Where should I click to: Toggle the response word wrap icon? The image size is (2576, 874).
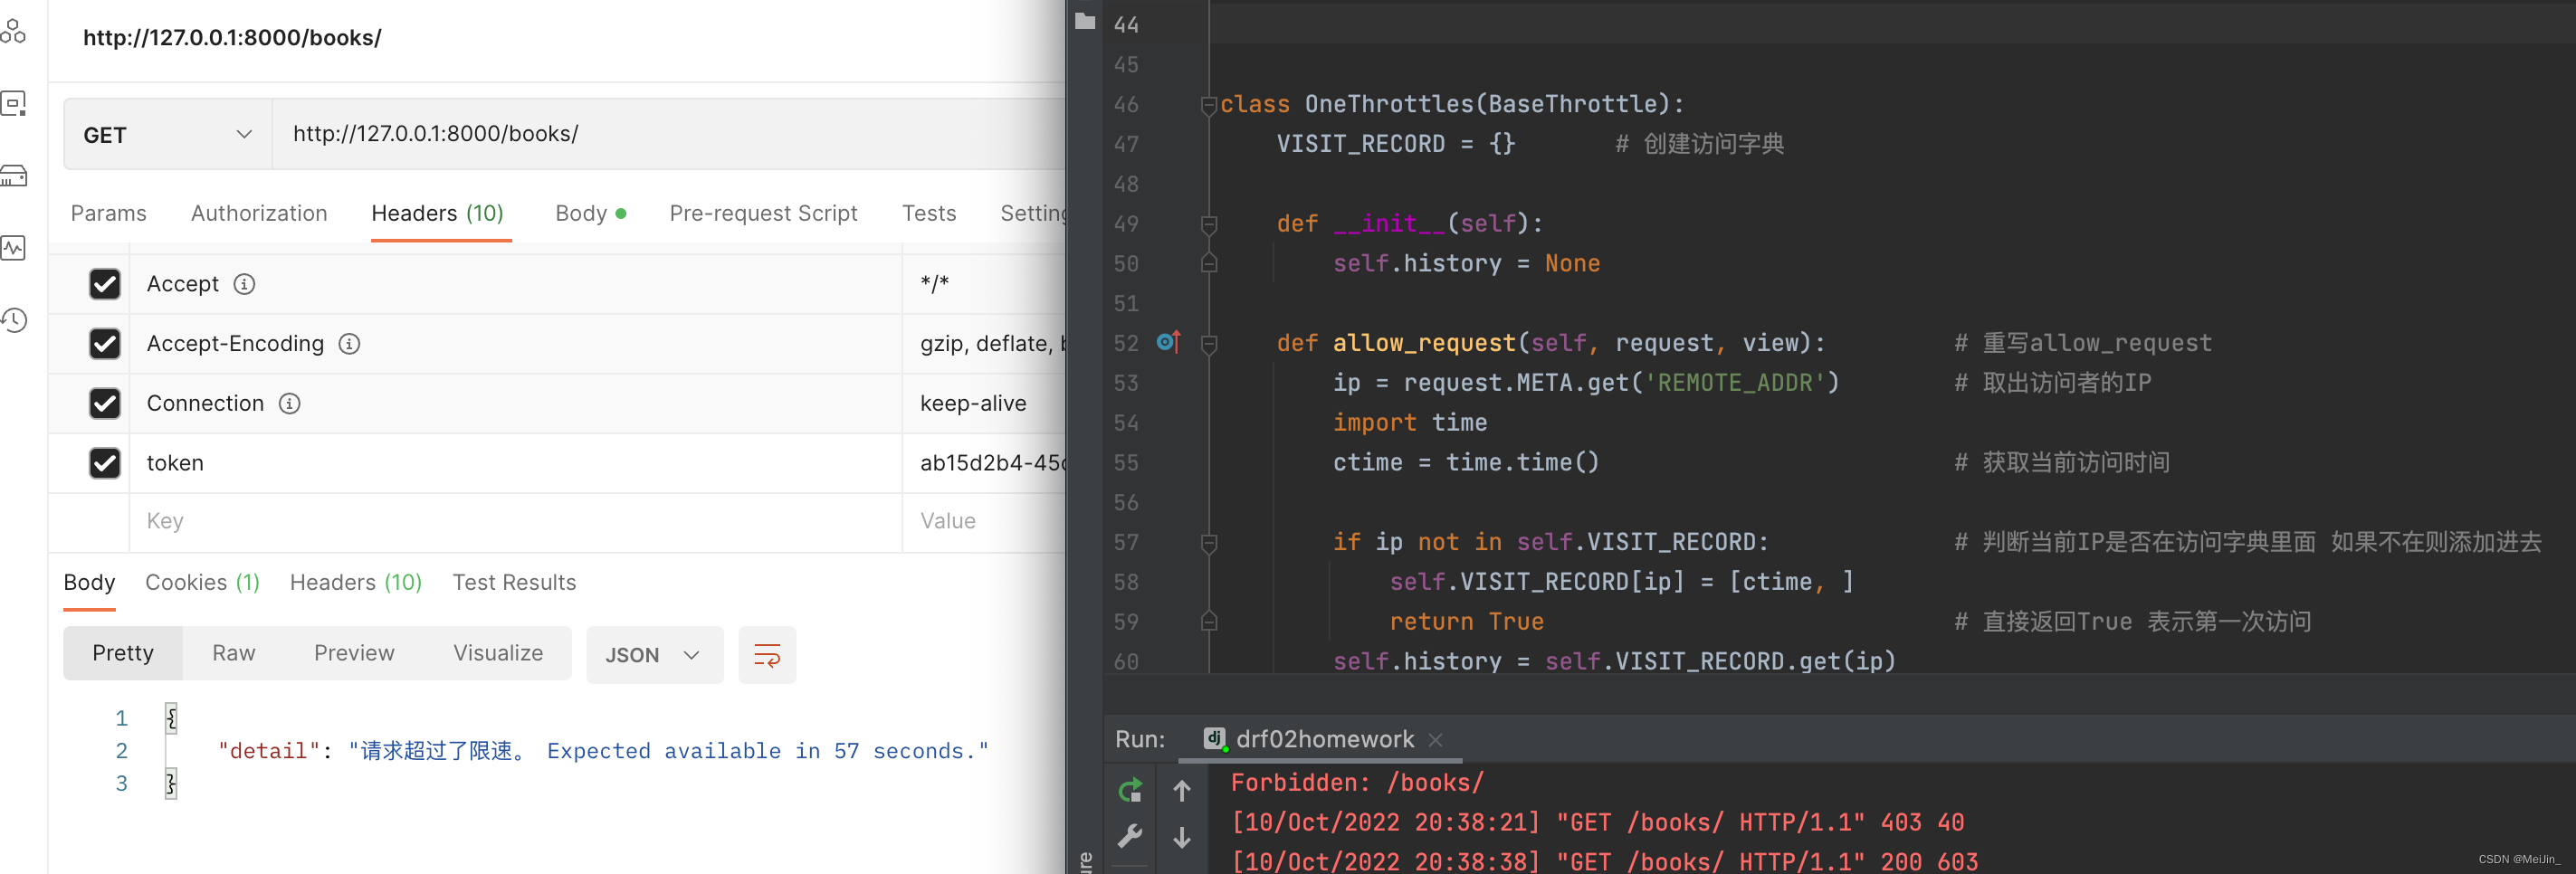click(767, 655)
